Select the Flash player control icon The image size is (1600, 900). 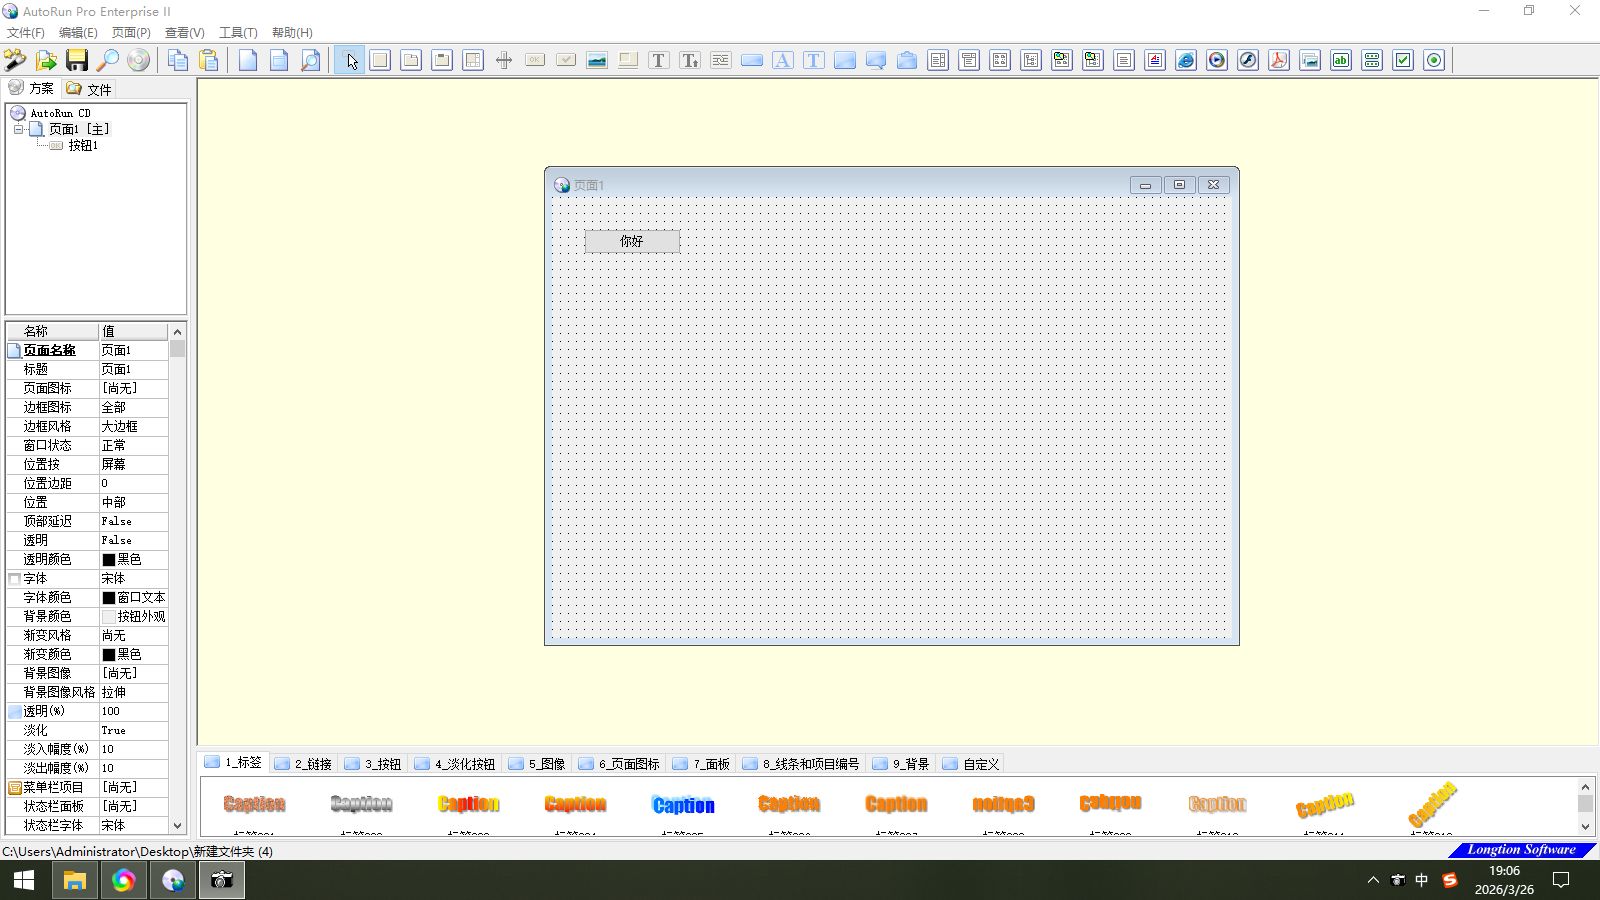(x=1248, y=60)
